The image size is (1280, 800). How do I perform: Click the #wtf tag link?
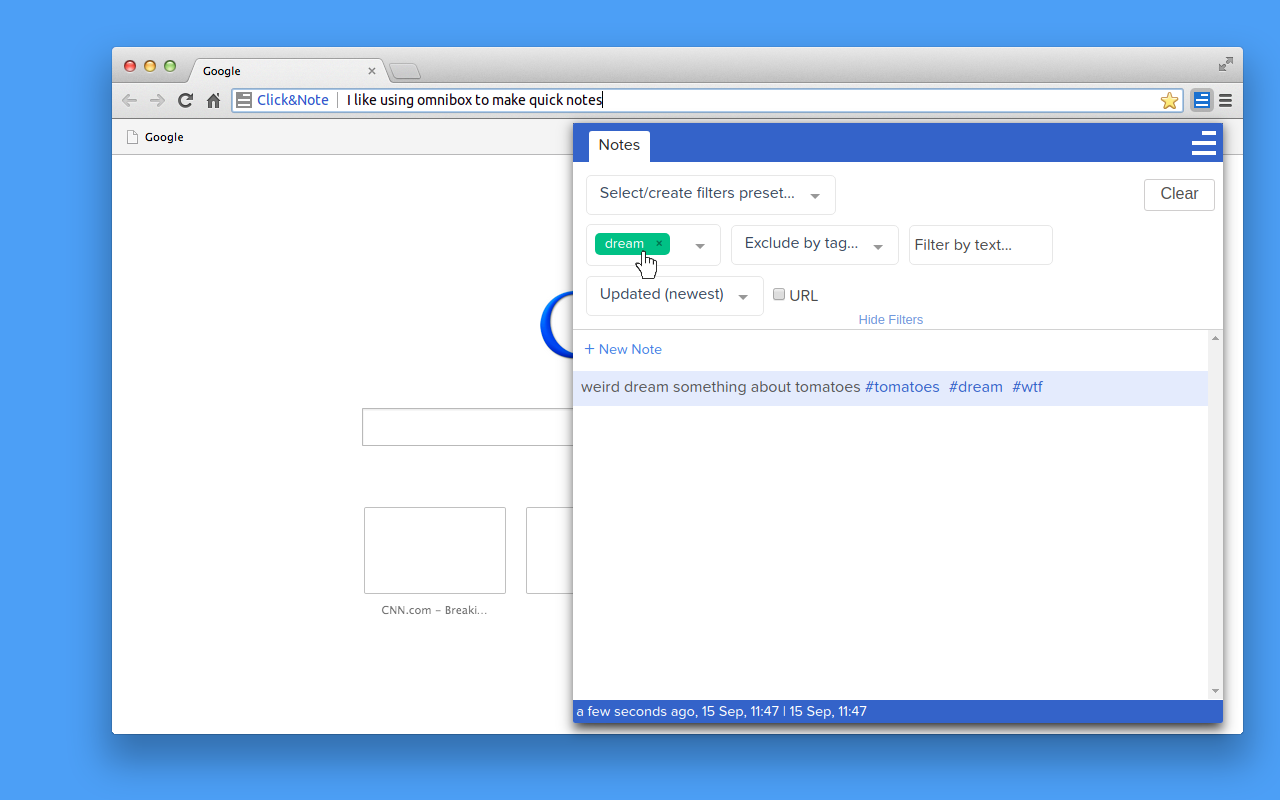[x=1027, y=387]
